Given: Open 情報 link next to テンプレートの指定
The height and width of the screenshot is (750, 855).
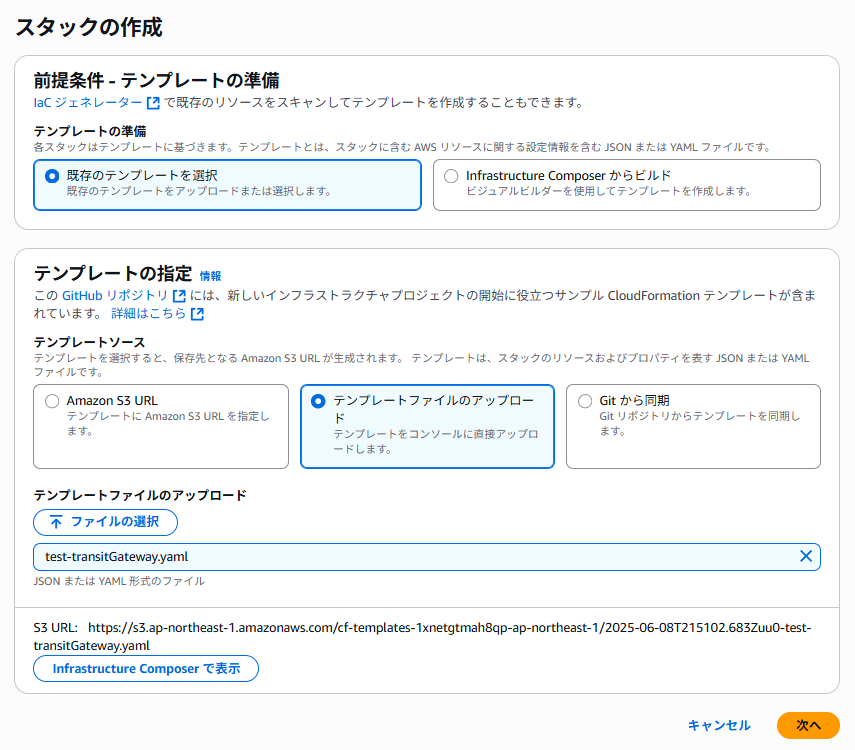Looking at the screenshot, I should [210, 276].
